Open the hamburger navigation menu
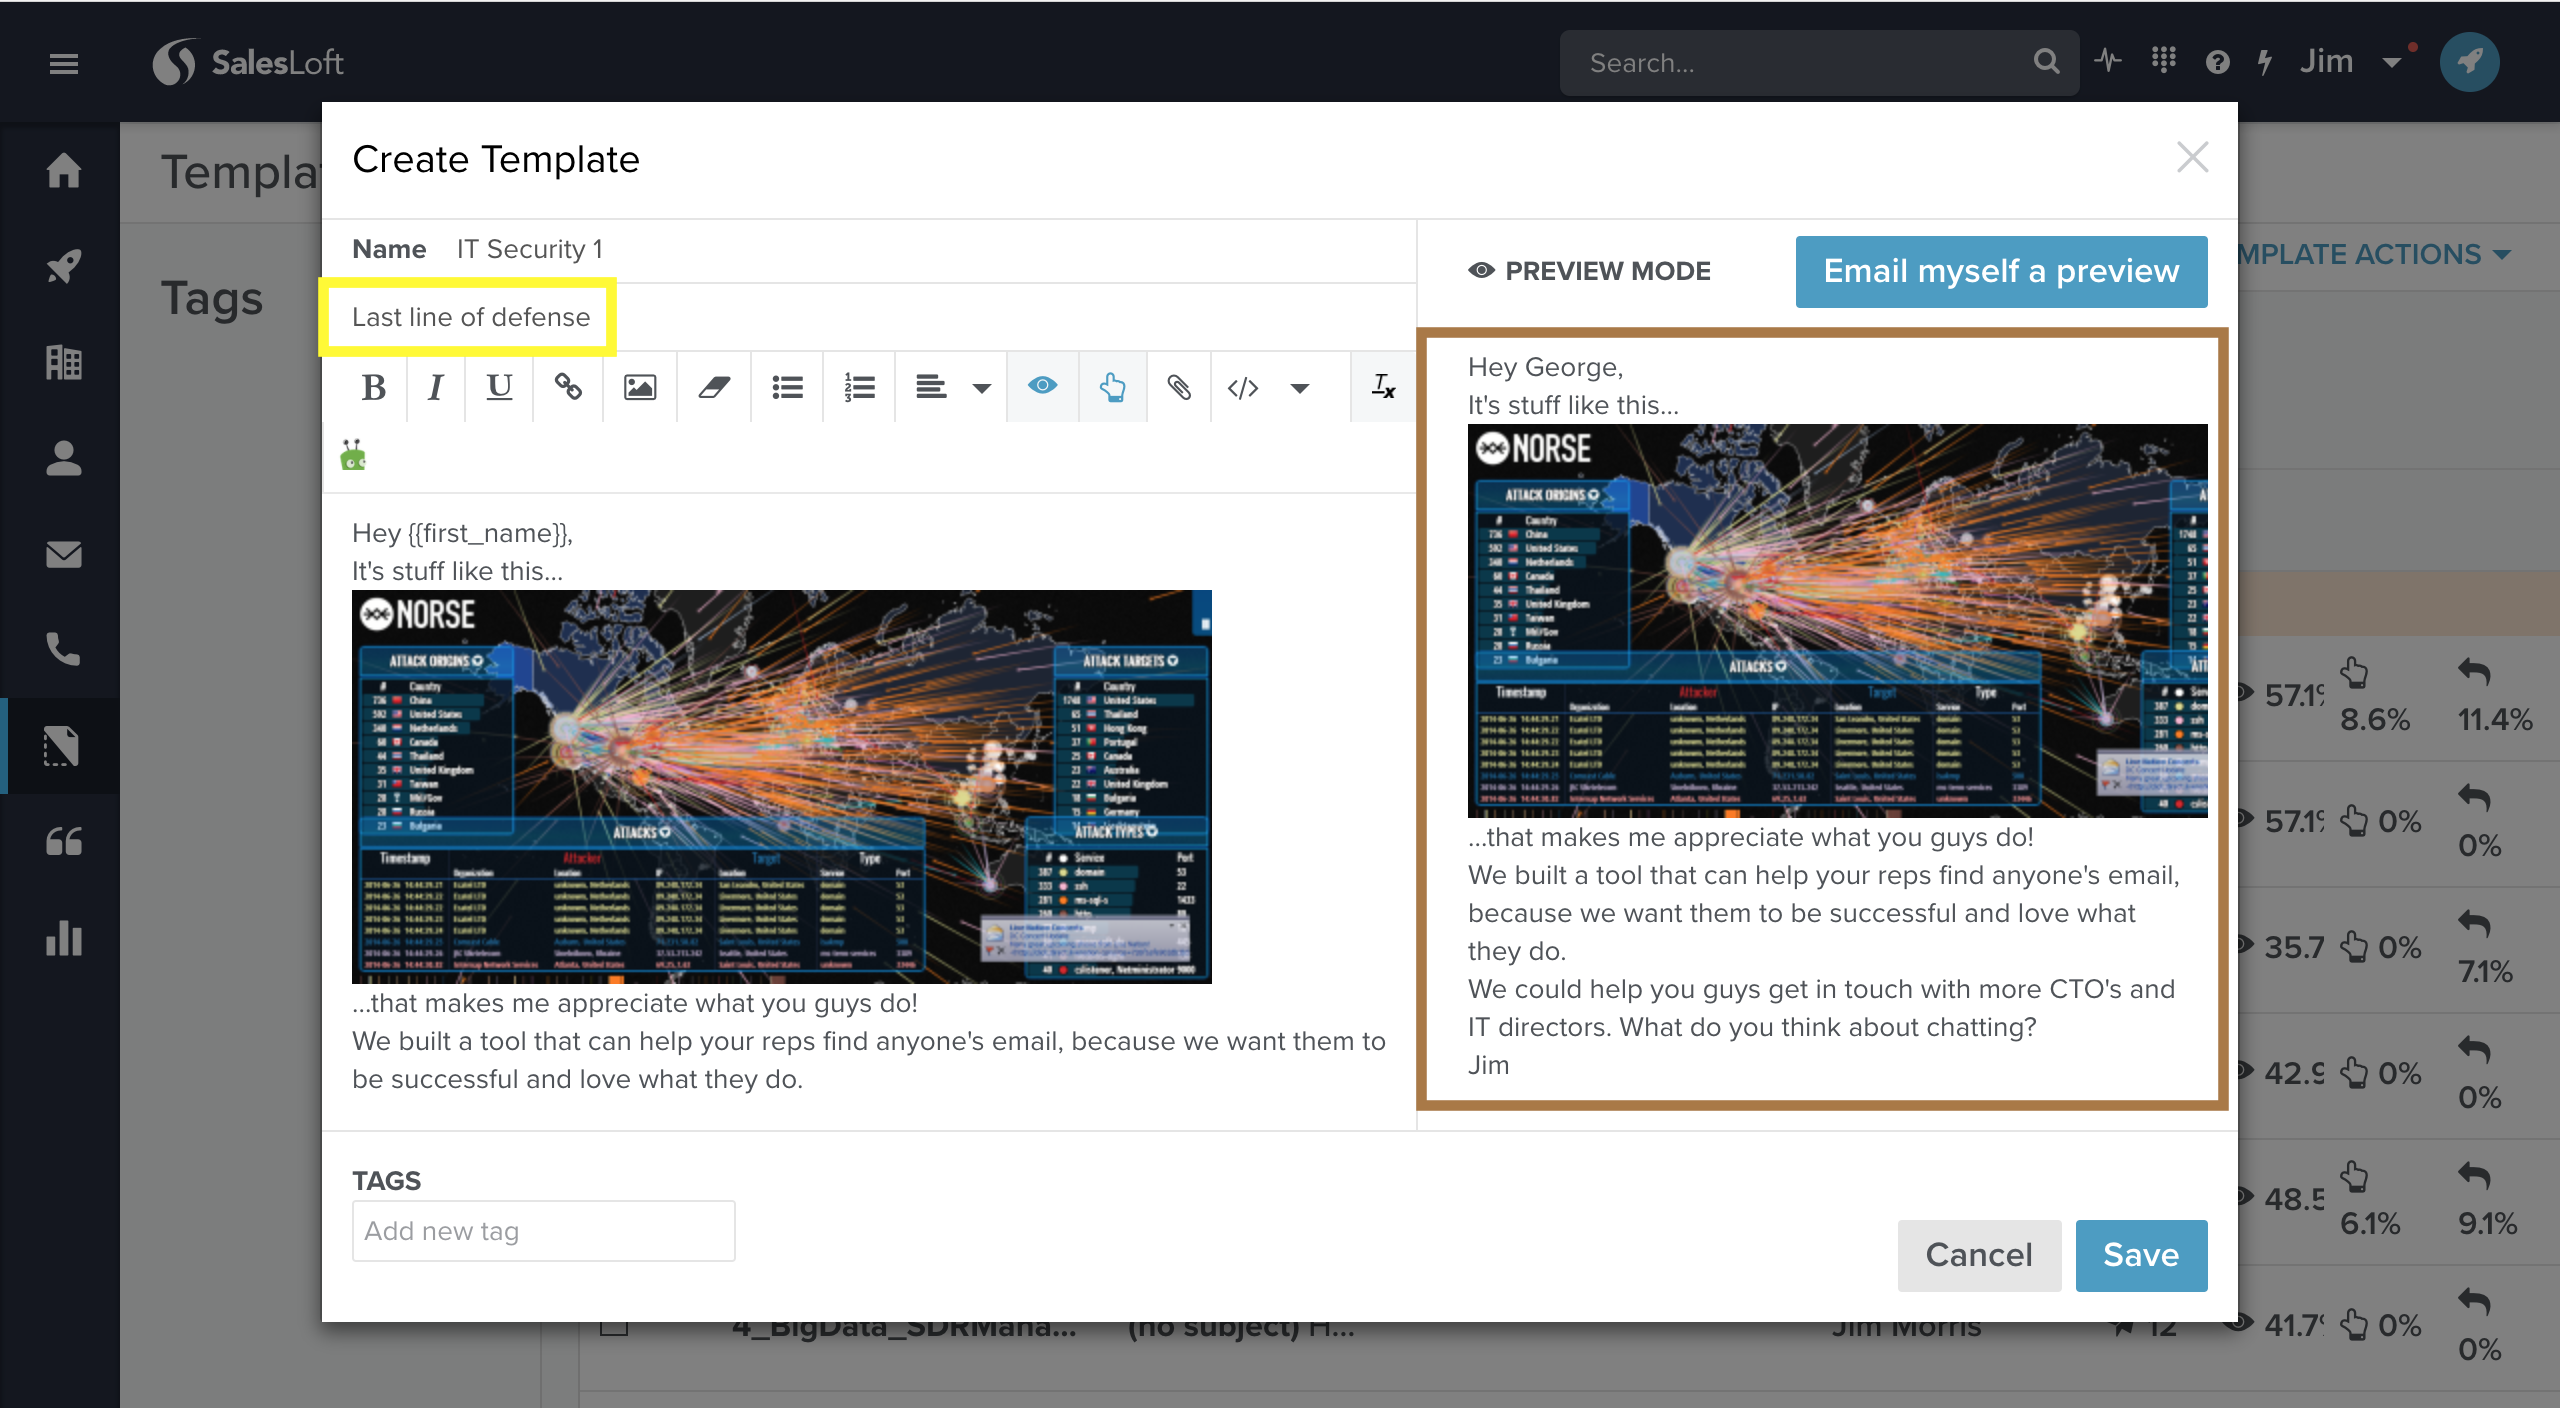The image size is (2560, 1408). click(64, 64)
